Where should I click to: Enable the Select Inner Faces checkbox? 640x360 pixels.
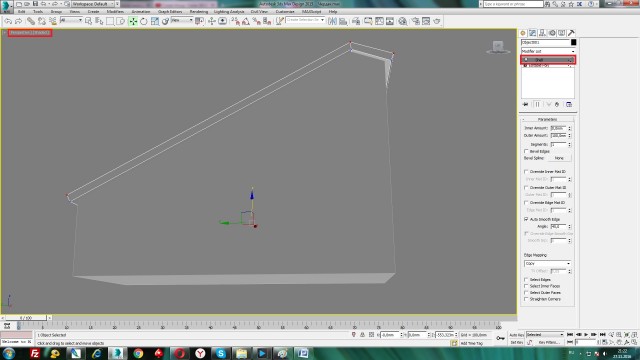526,286
